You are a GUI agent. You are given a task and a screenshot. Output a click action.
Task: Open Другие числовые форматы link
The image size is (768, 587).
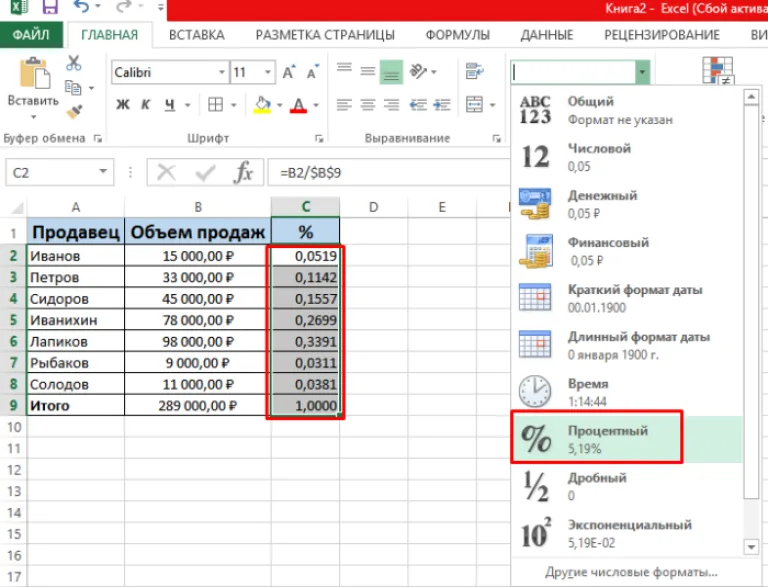click(x=631, y=572)
